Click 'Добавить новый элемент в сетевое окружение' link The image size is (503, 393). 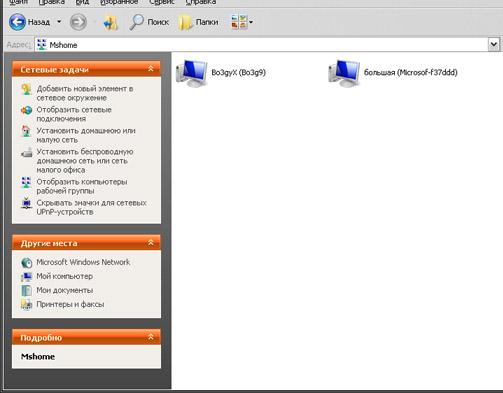click(85, 93)
